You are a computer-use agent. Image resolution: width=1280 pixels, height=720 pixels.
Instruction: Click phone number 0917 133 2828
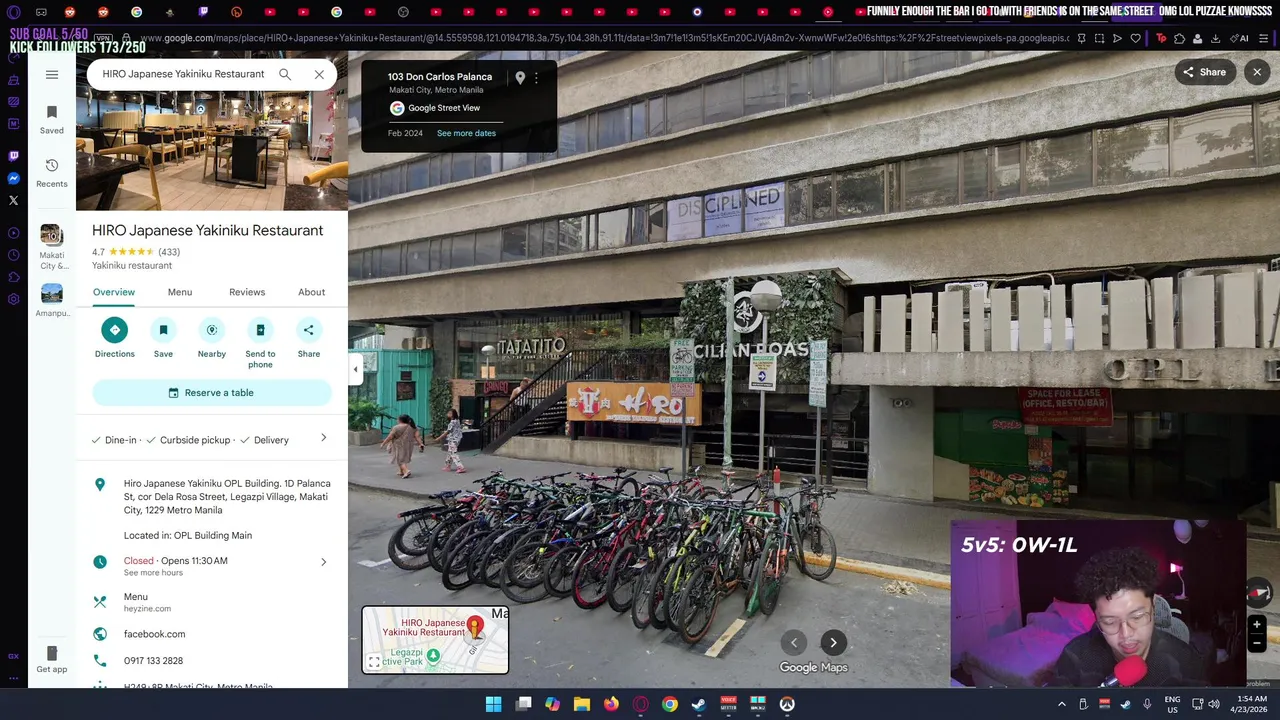[153, 661]
